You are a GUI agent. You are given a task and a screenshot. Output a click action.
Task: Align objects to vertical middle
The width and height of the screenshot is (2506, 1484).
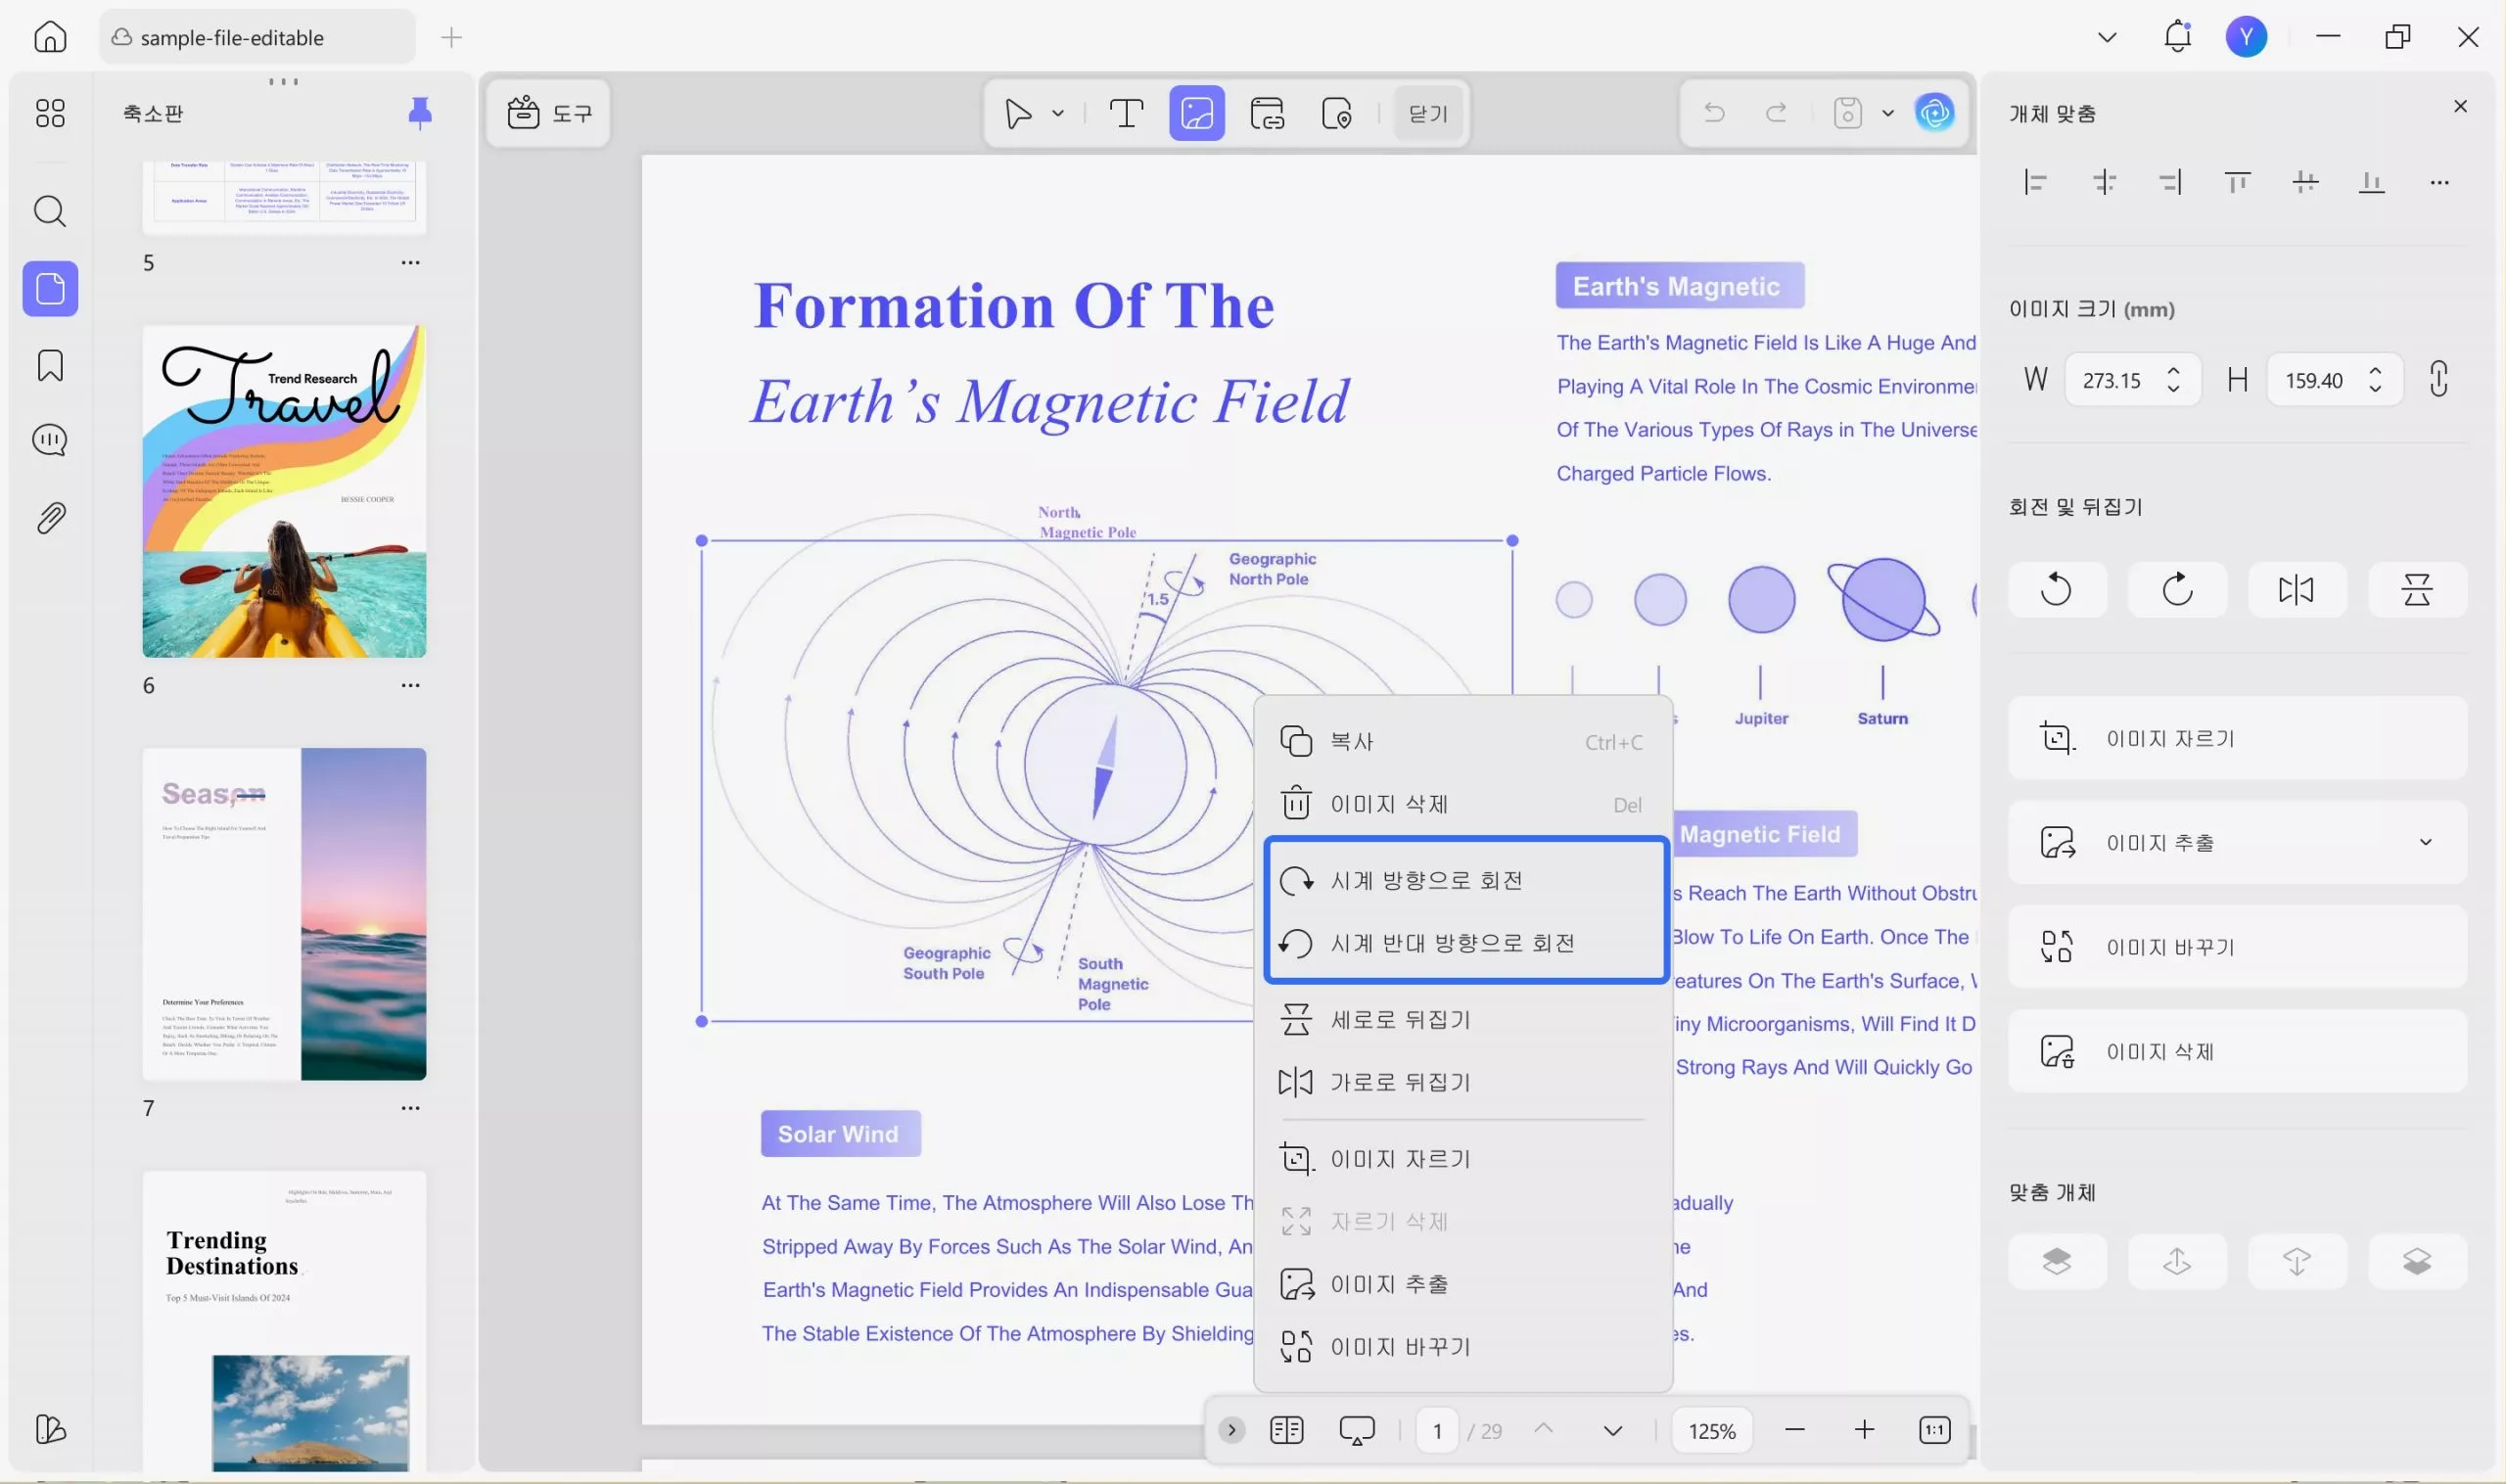point(2304,182)
